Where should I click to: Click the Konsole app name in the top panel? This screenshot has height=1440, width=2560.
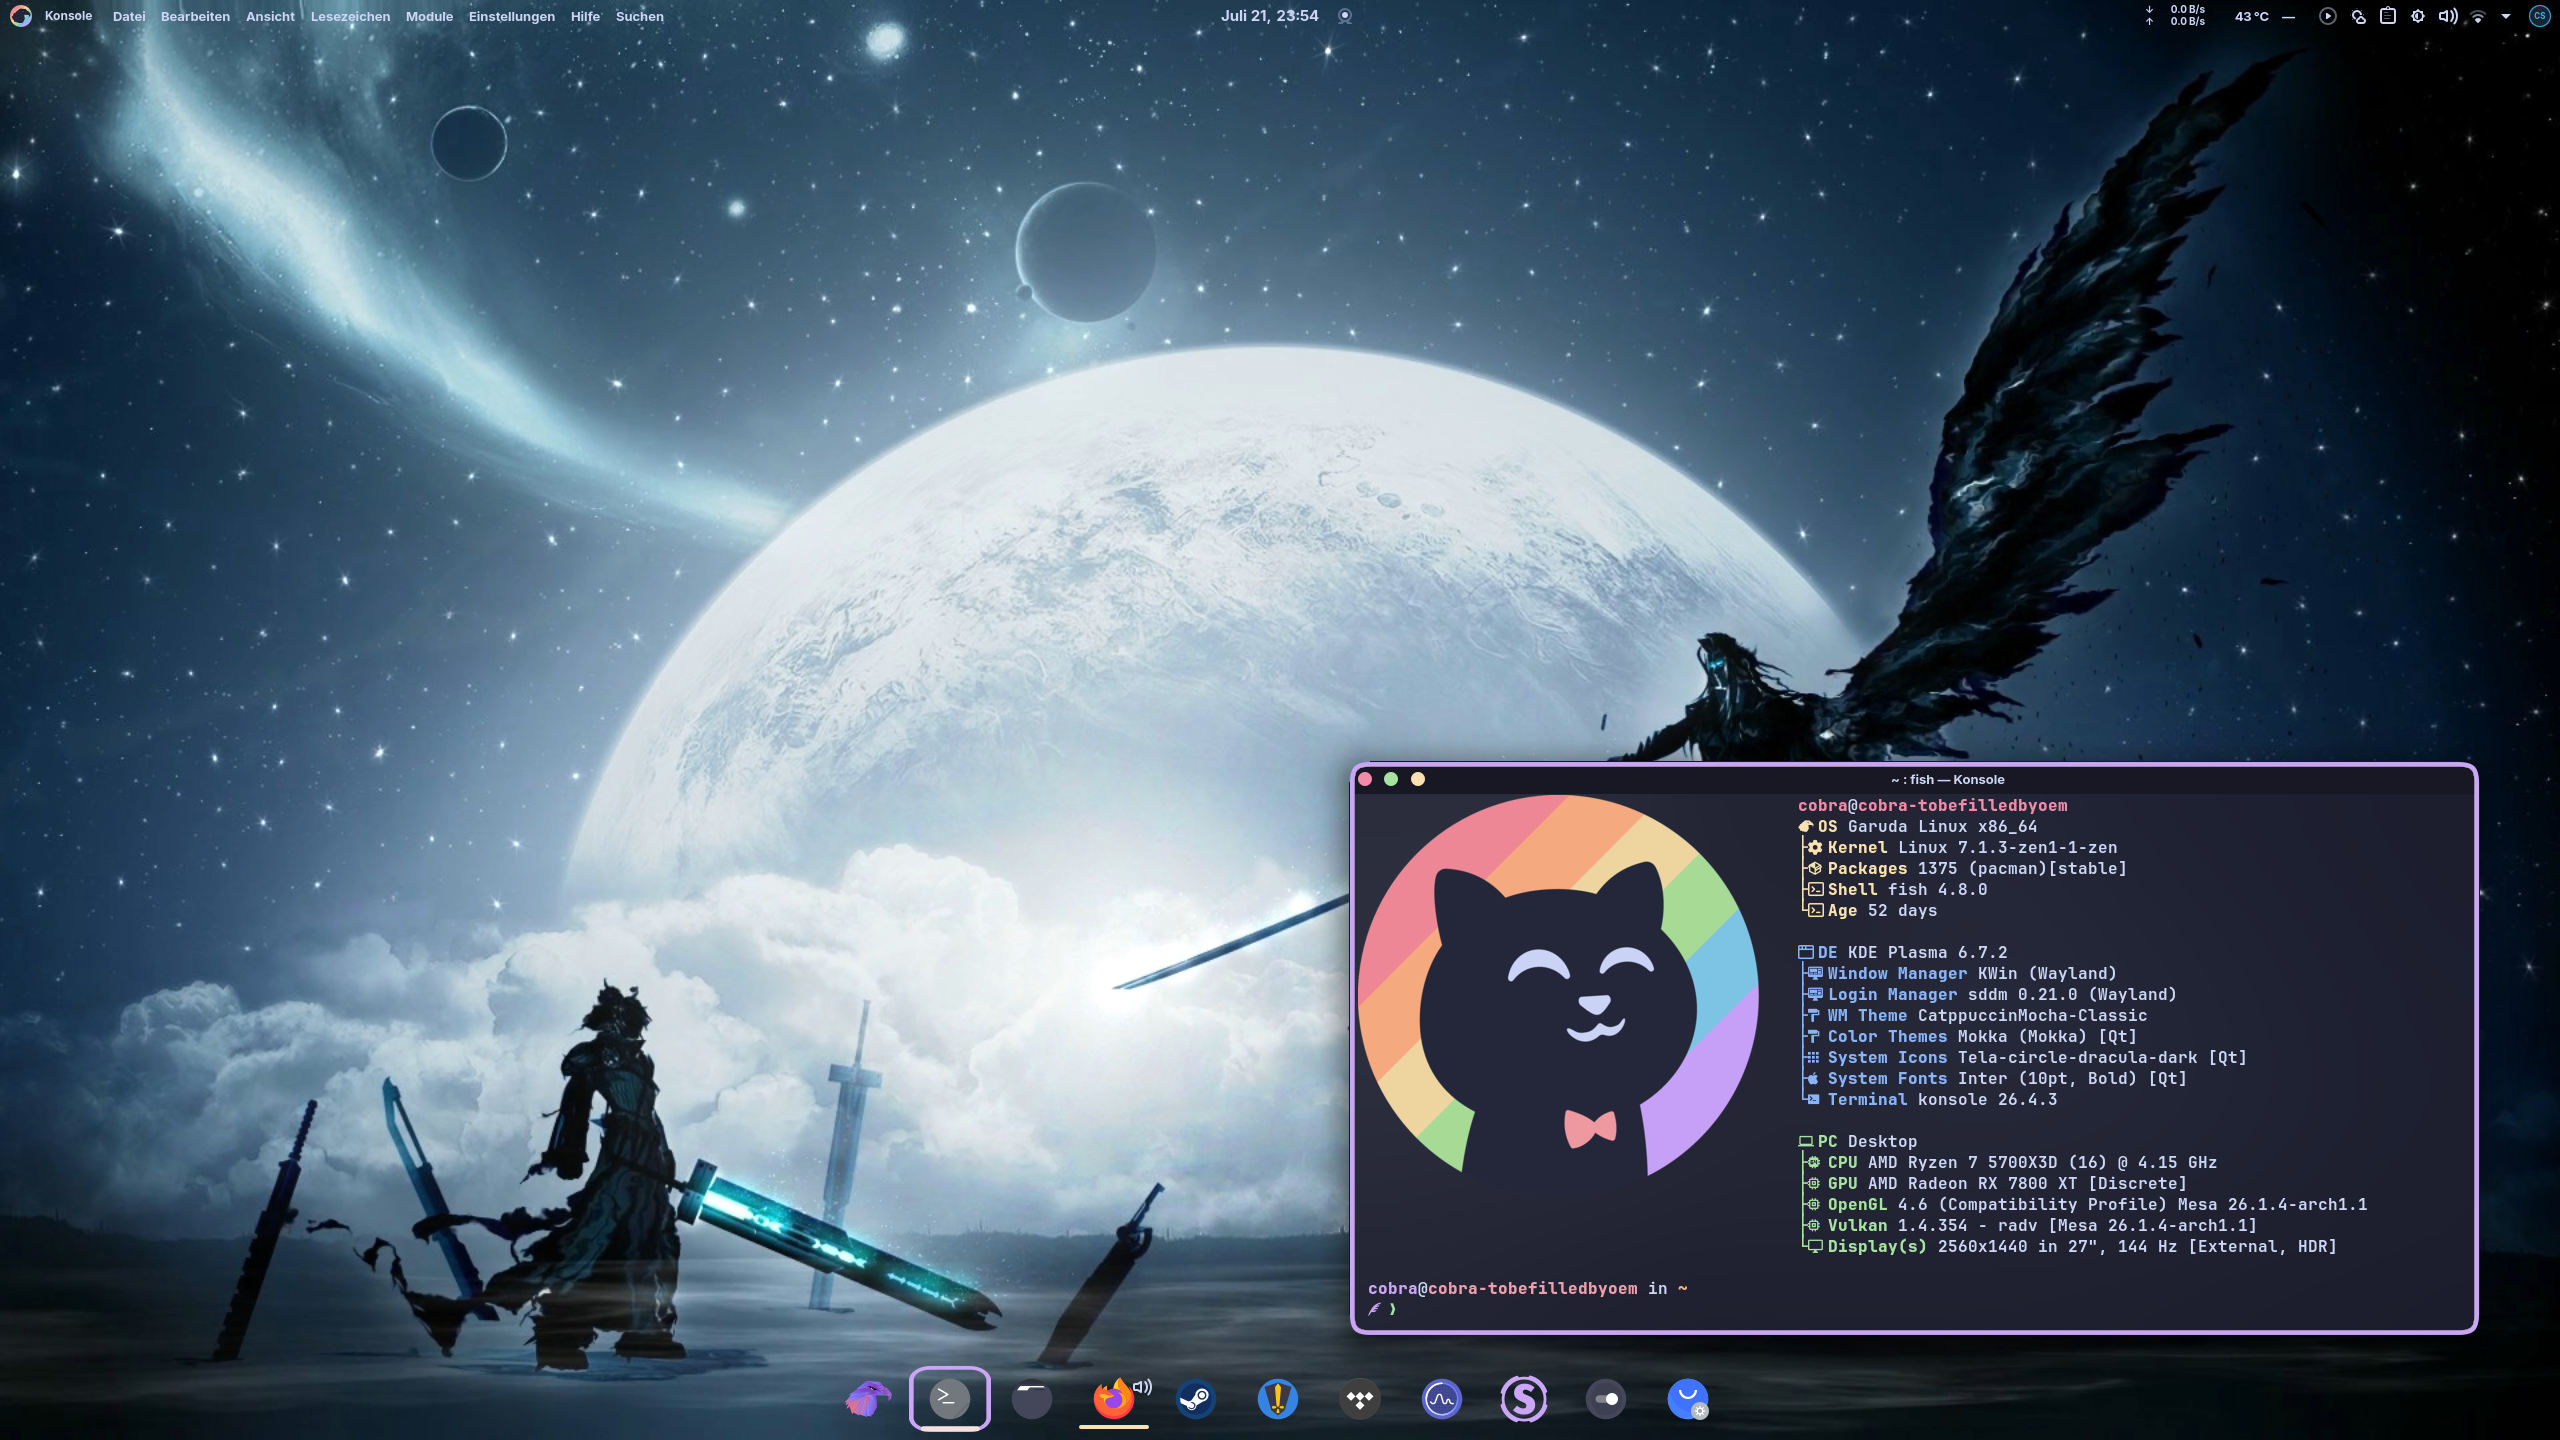[x=68, y=16]
